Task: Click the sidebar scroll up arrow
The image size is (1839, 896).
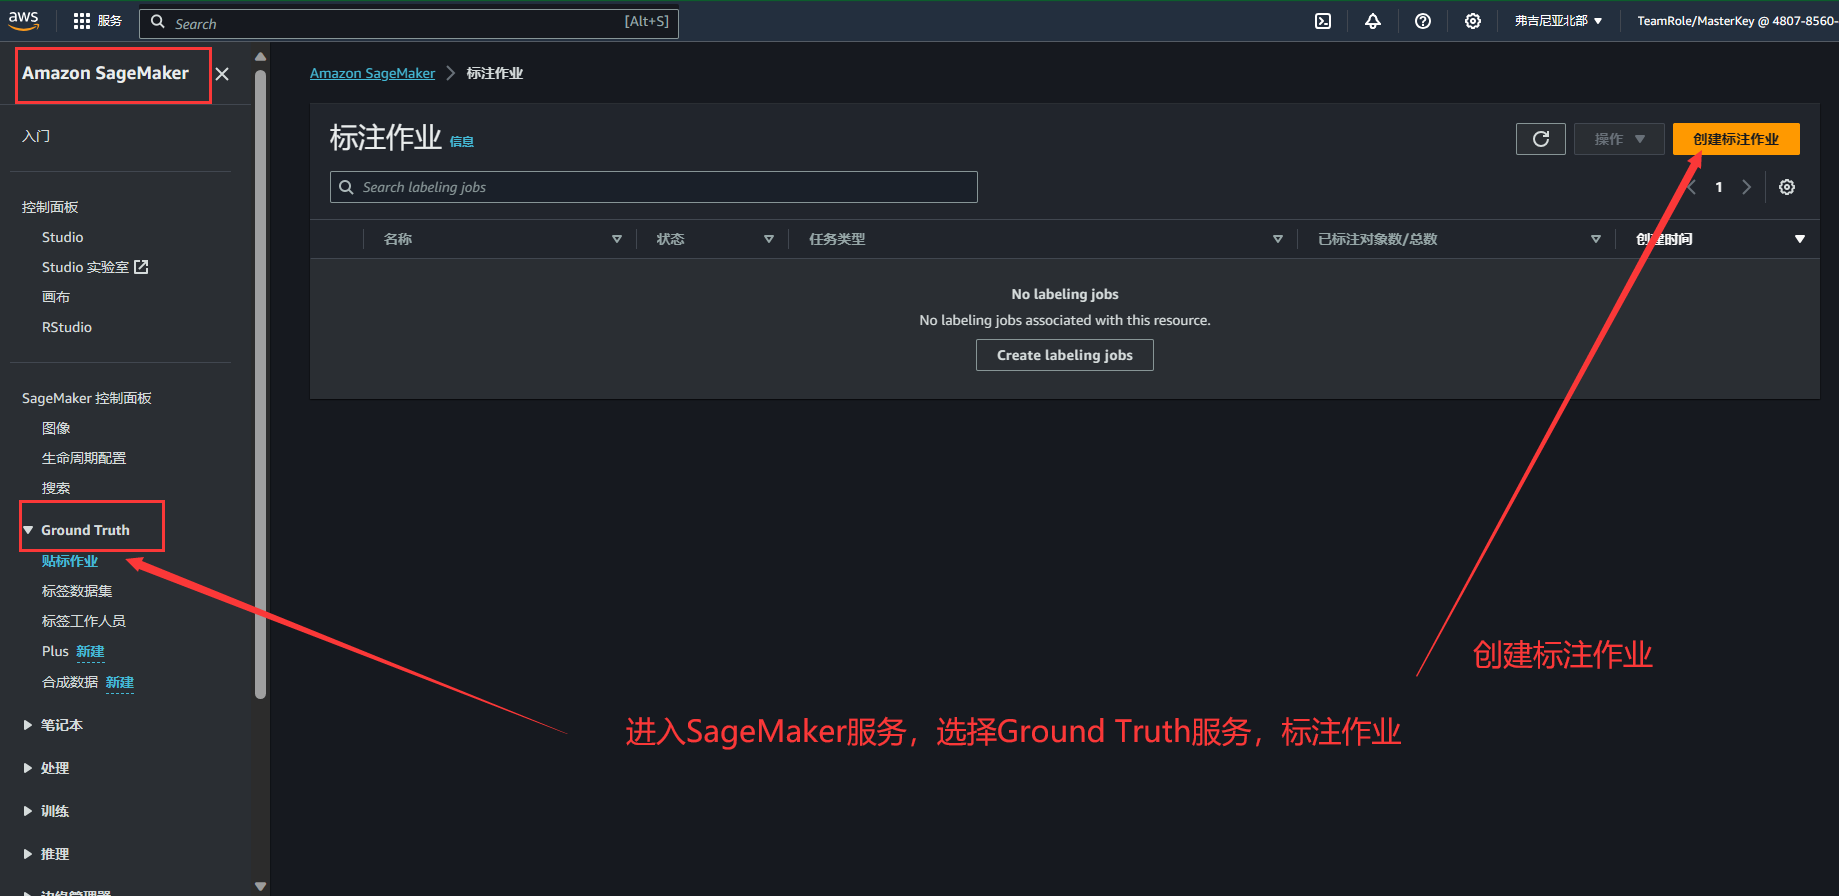Action: (260, 57)
